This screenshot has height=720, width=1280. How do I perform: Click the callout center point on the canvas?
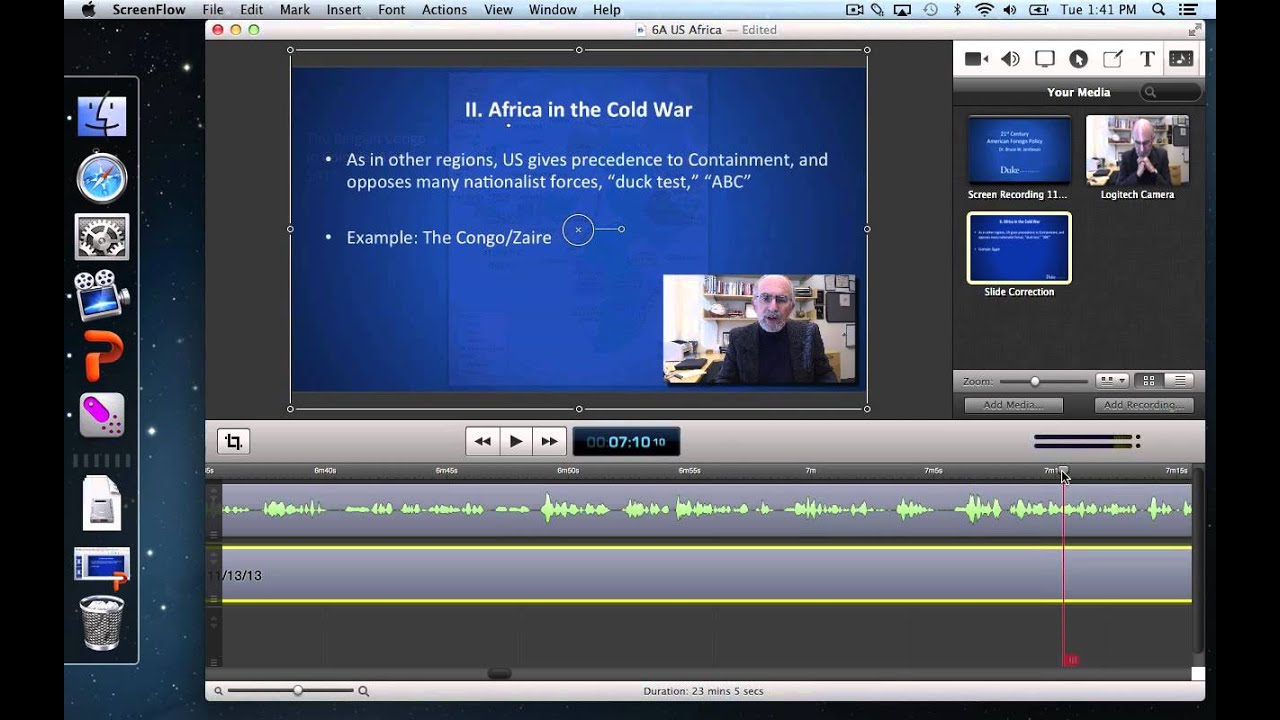(578, 230)
